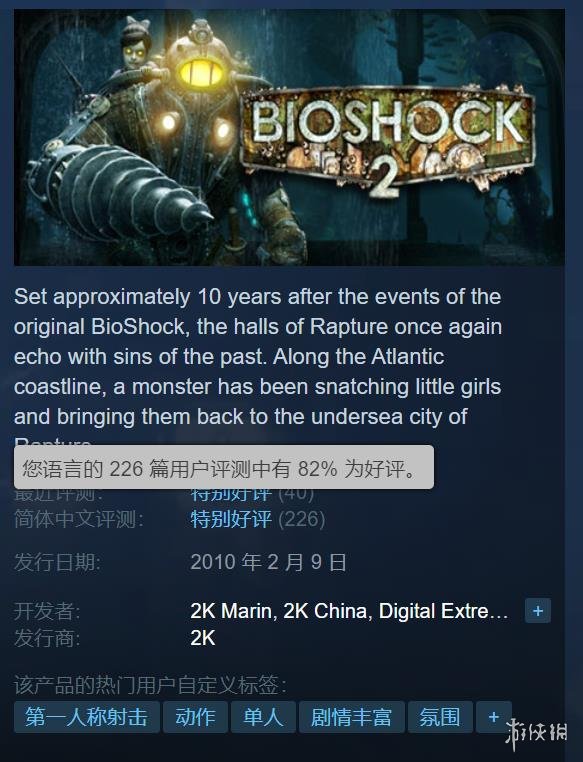Viewport: 583px width, 762px height.
Task: Select the 动作 tag
Action: pyautogui.click(x=195, y=717)
